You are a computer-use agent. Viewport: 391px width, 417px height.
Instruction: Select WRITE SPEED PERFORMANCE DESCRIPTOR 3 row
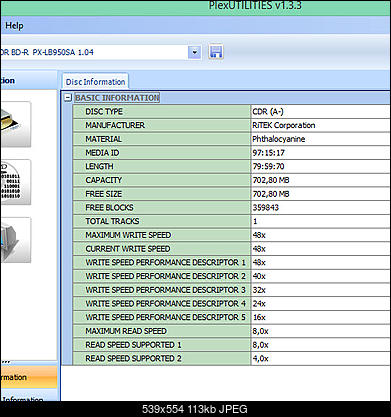click(232, 290)
